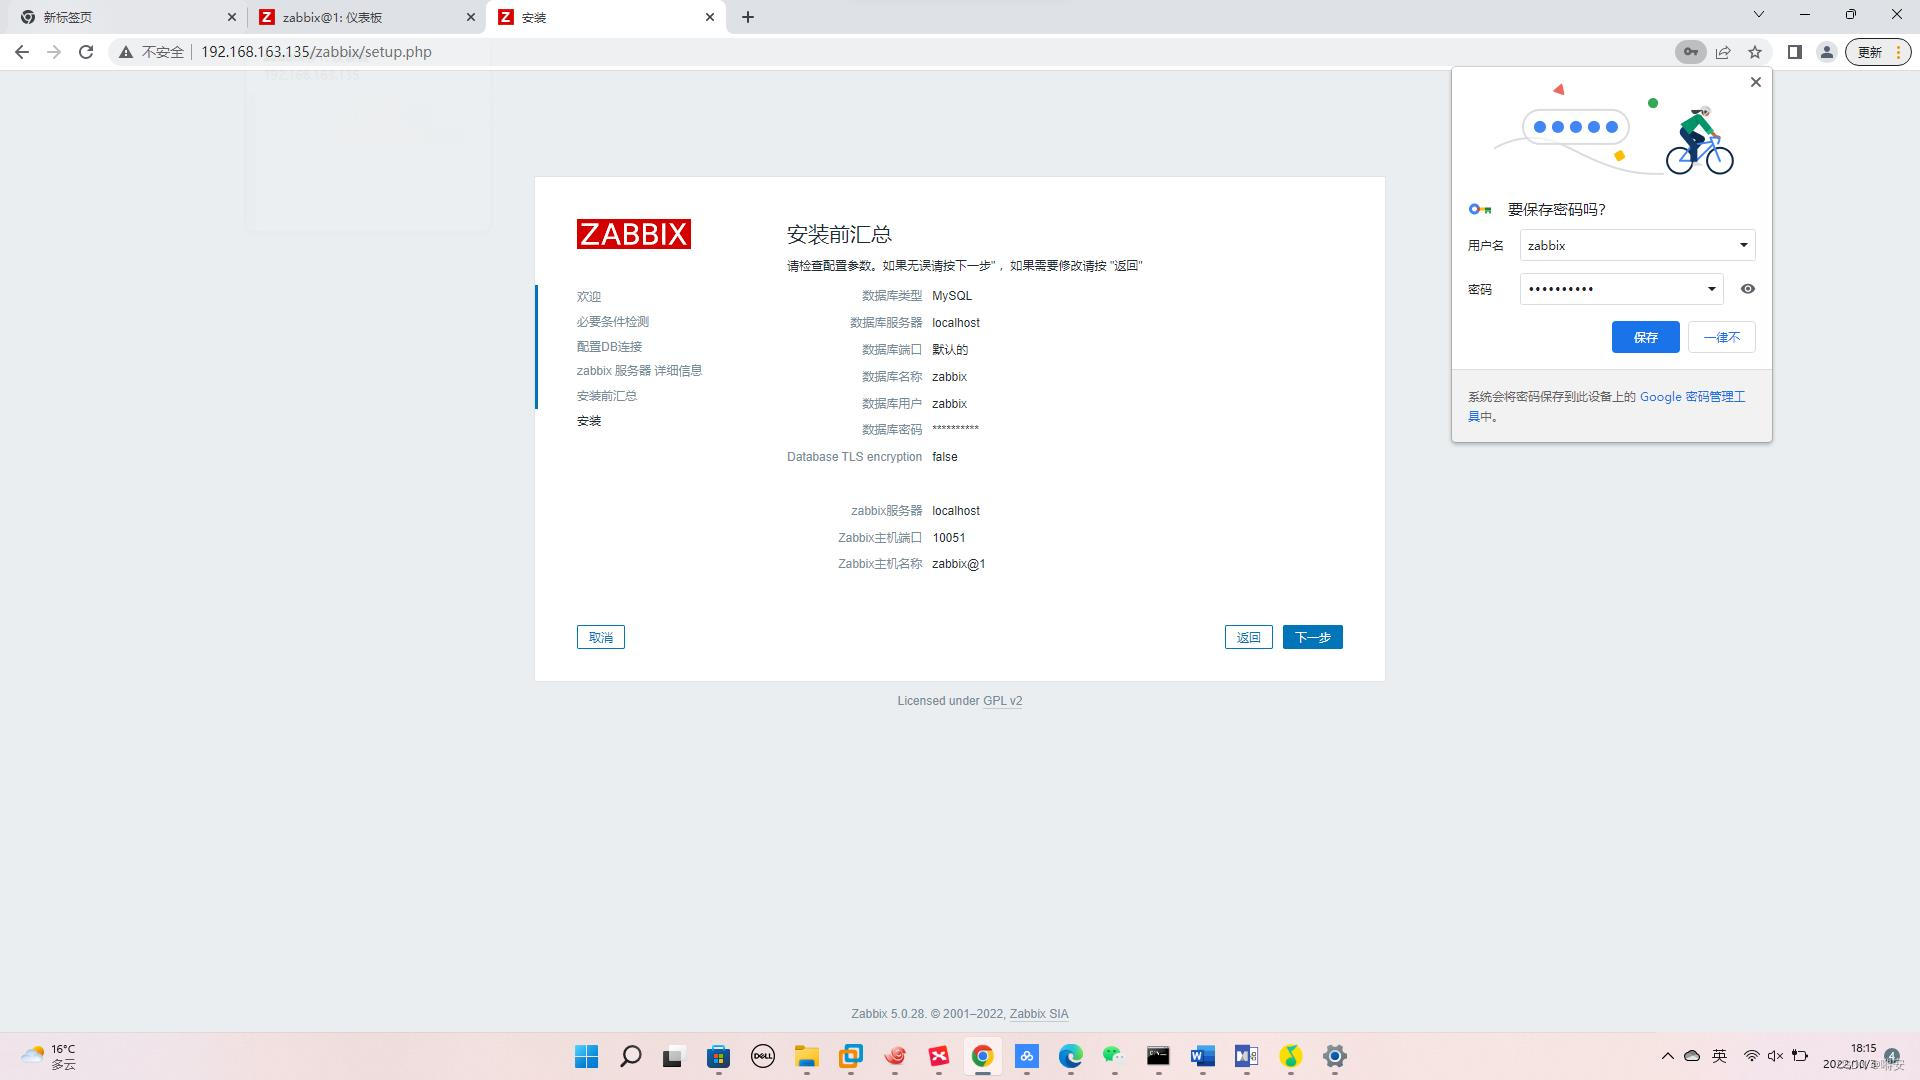1920x1080 pixels.
Task: Click the browser back arrow
Action: click(22, 52)
